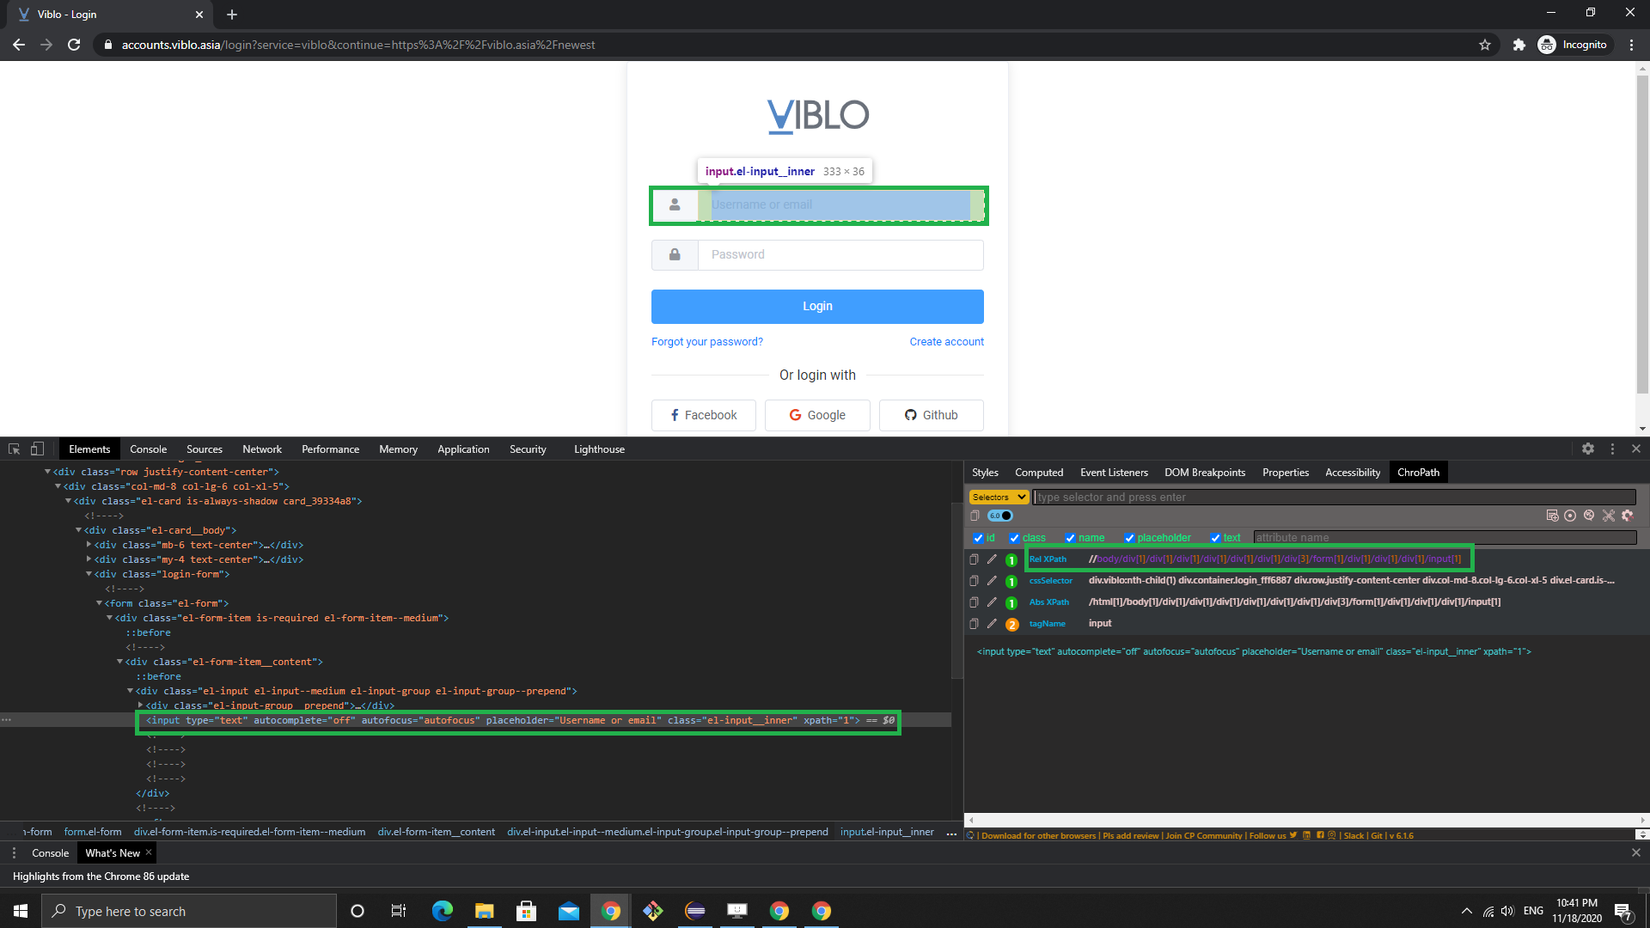
Task: Open the Selectors dropdown in ChroPath
Action: (x=998, y=497)
